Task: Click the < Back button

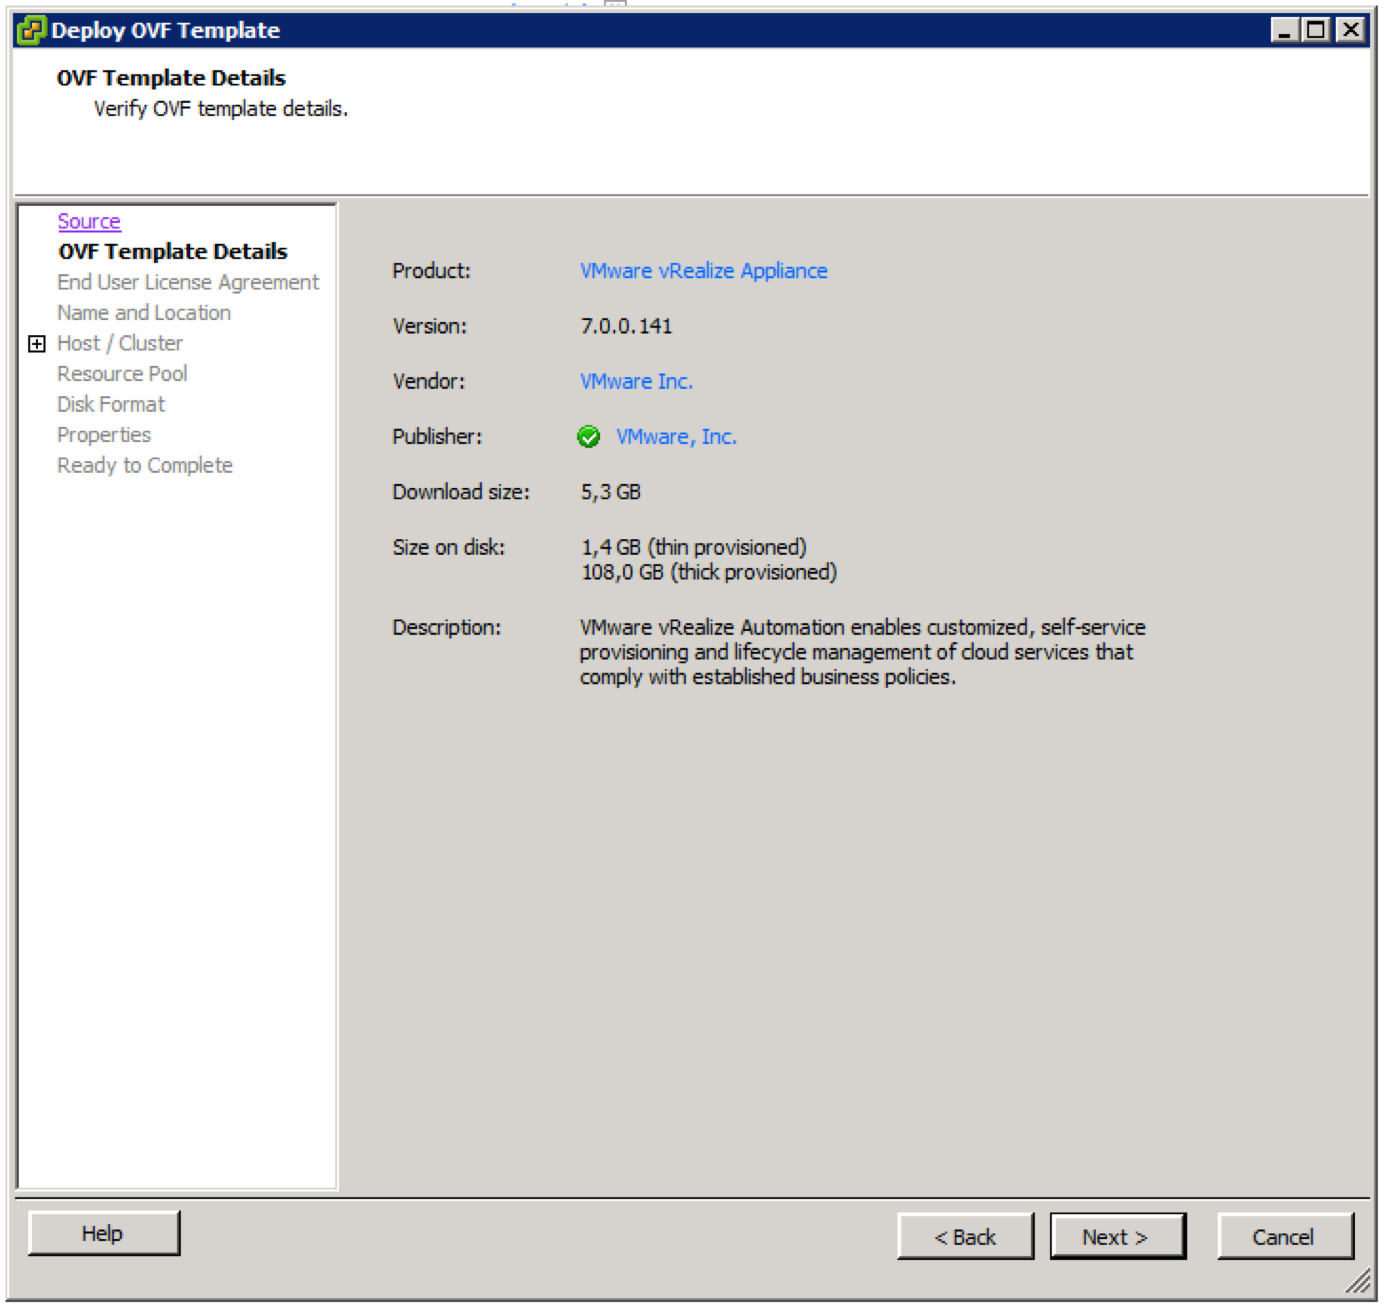Action: tap(966, 1238)
